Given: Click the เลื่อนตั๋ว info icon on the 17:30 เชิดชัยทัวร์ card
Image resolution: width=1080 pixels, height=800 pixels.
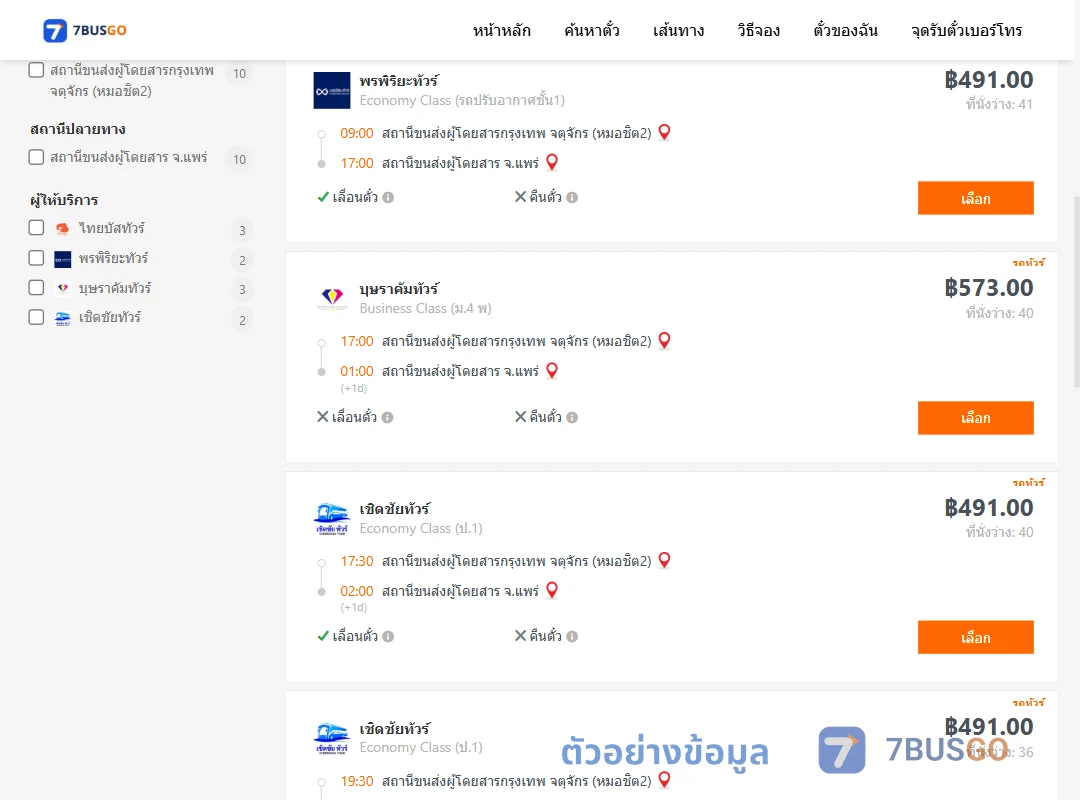Looking at the screenshot, I should pos(388,637).
